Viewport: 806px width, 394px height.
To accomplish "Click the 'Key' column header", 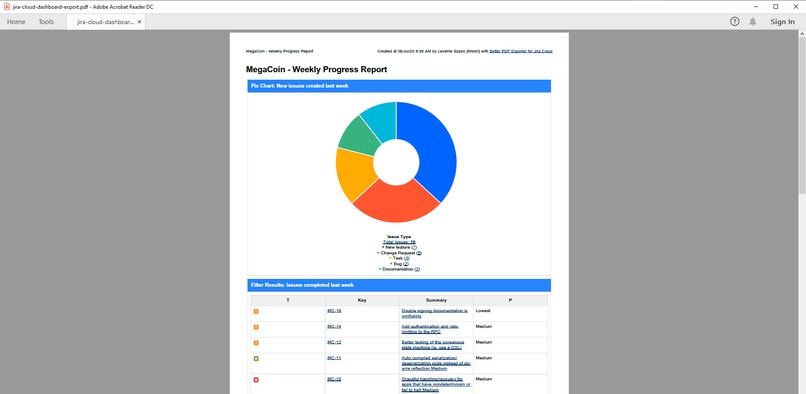I will [362, 300].
